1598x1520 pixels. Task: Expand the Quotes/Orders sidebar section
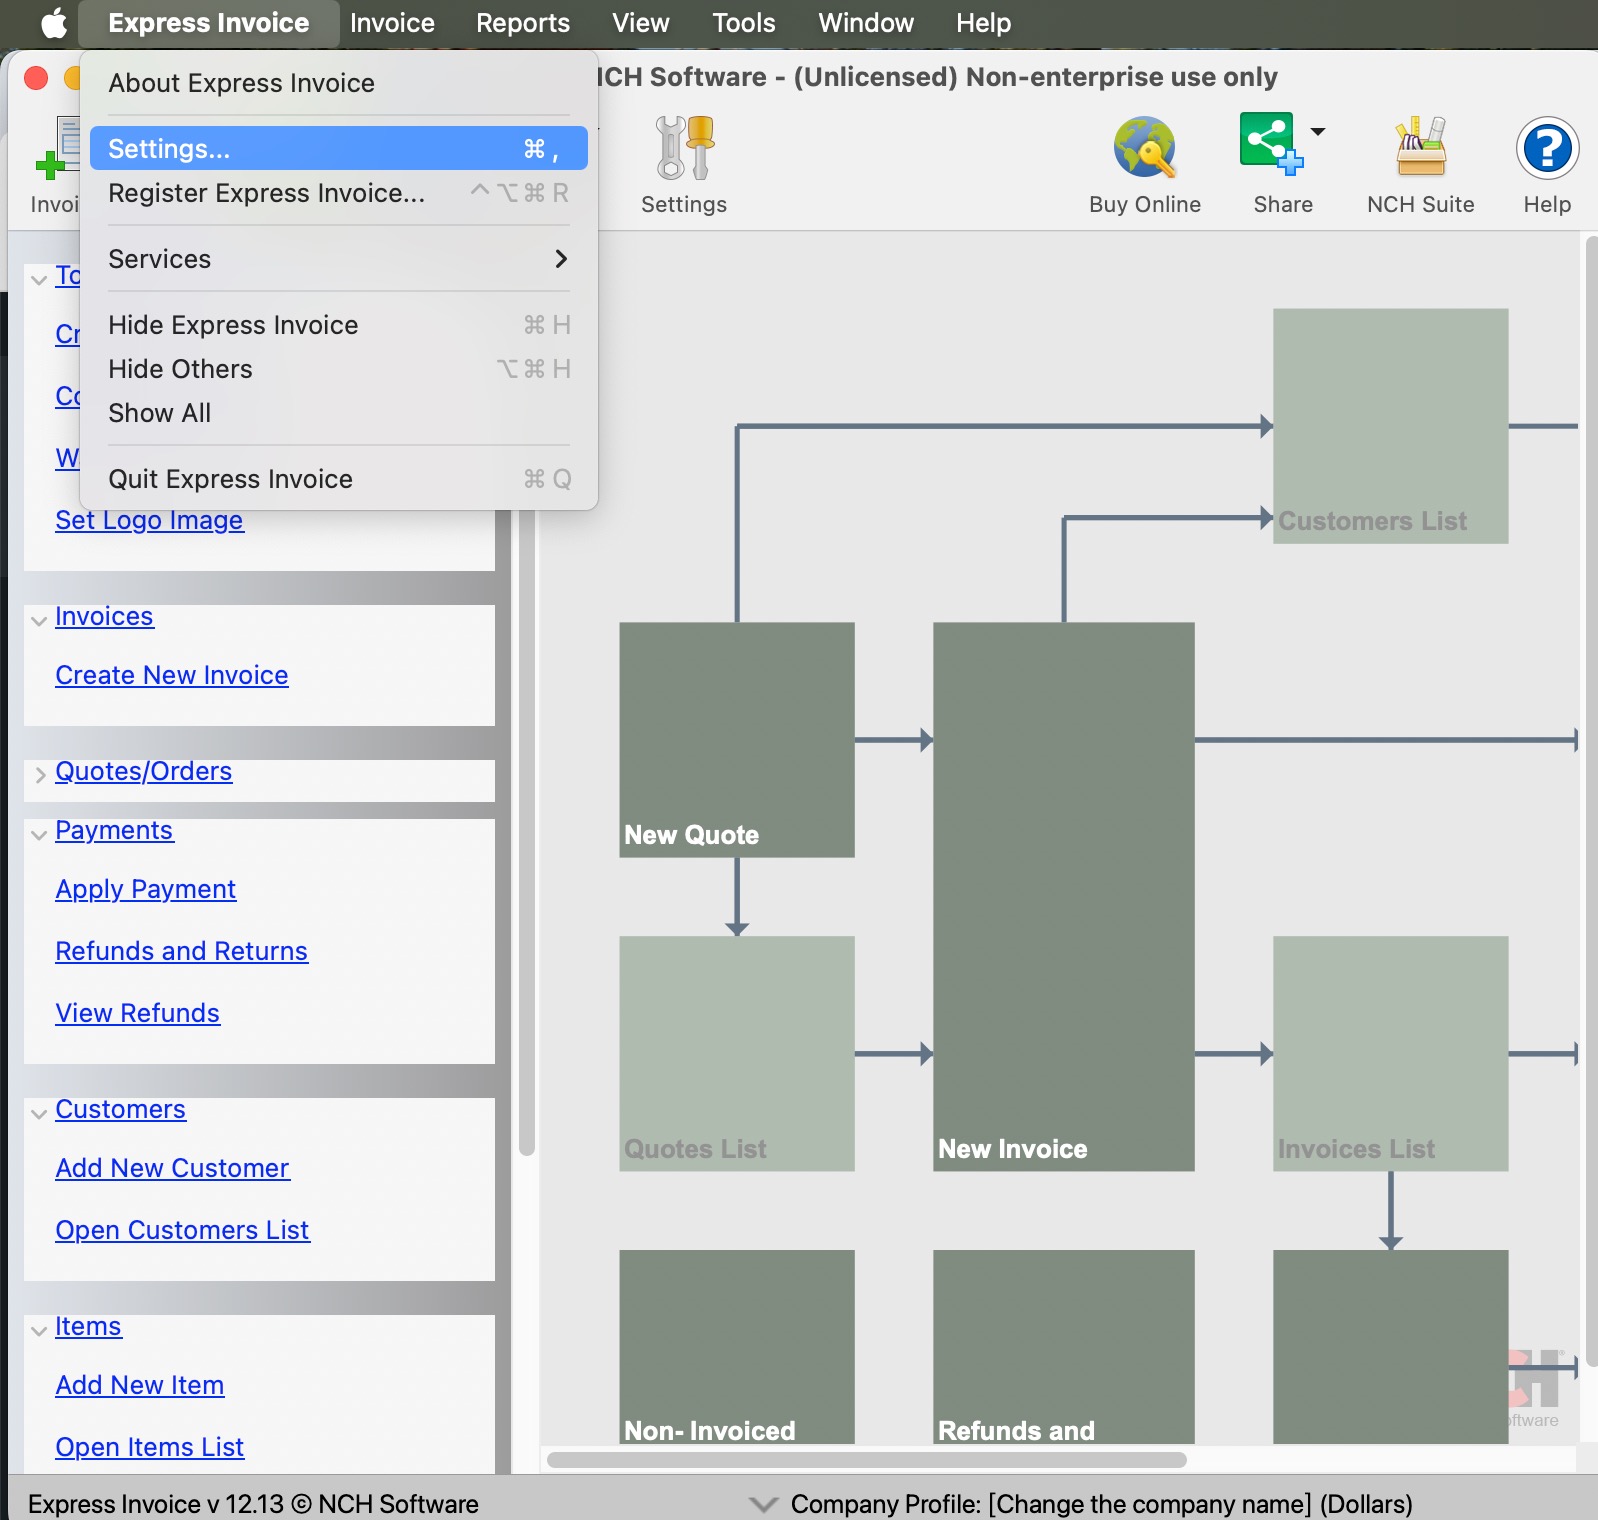coord(40,774)
